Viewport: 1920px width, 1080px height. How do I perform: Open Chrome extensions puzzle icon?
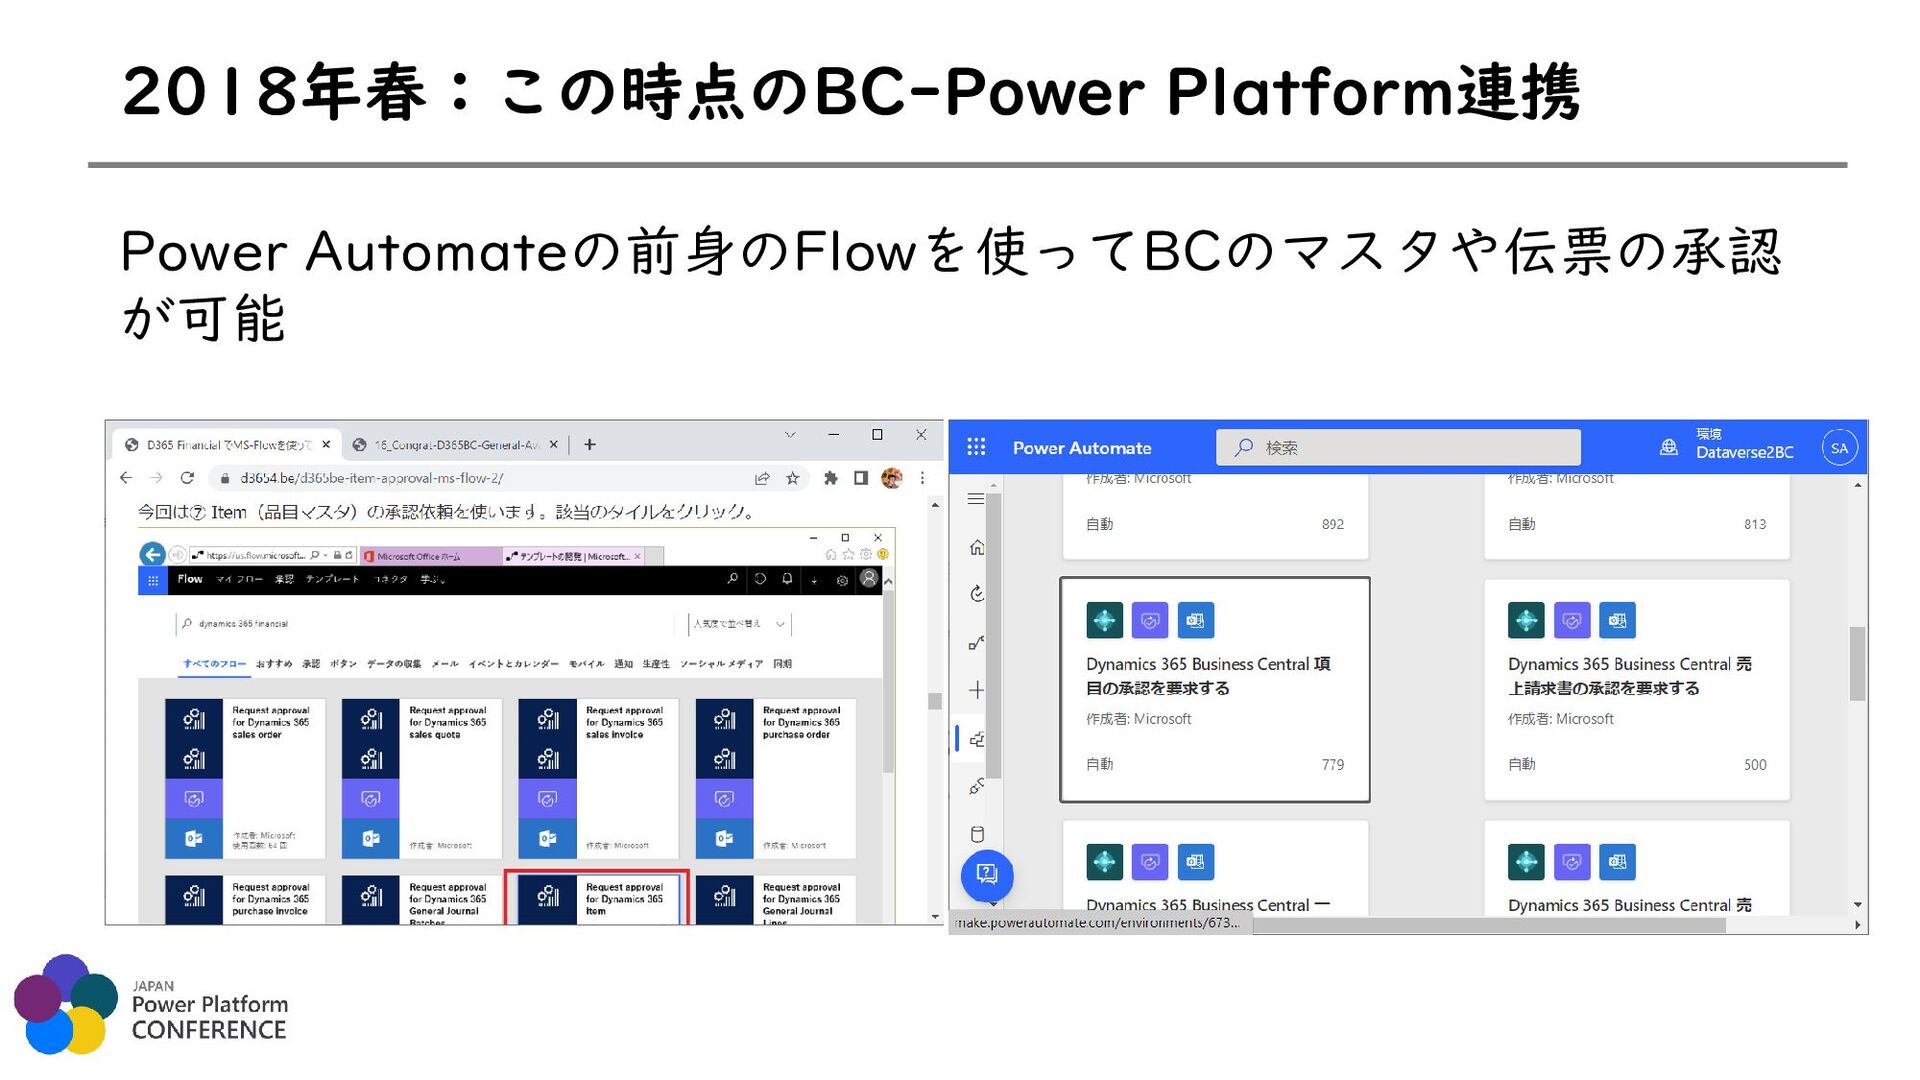point(830,478)
